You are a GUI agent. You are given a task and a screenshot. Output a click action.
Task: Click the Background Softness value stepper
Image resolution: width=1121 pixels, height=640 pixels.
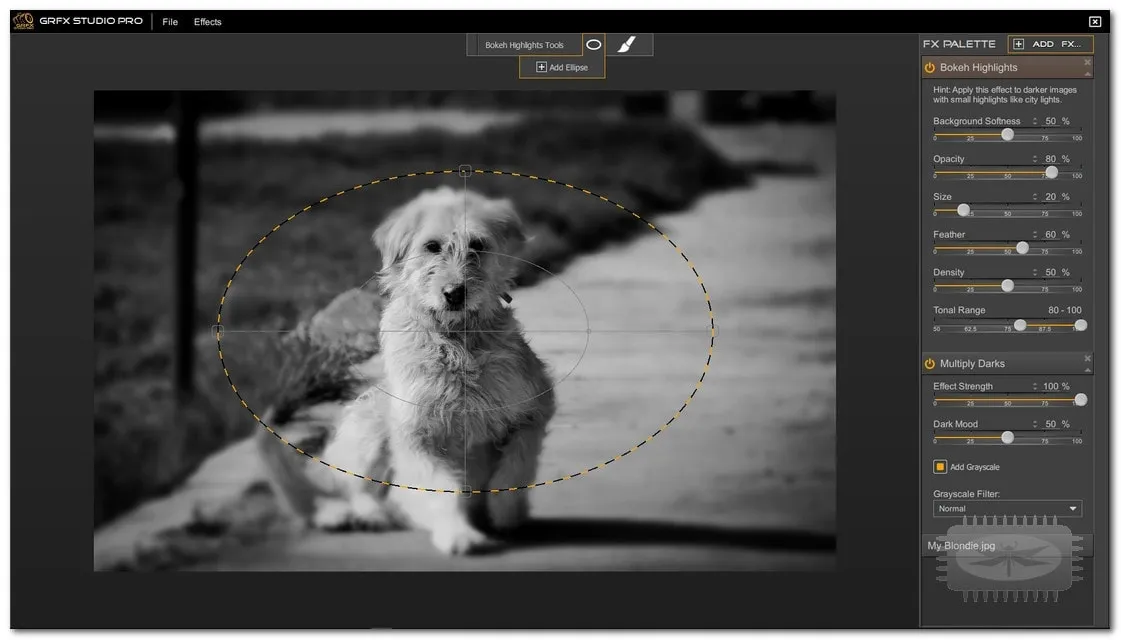(1034, 121)
